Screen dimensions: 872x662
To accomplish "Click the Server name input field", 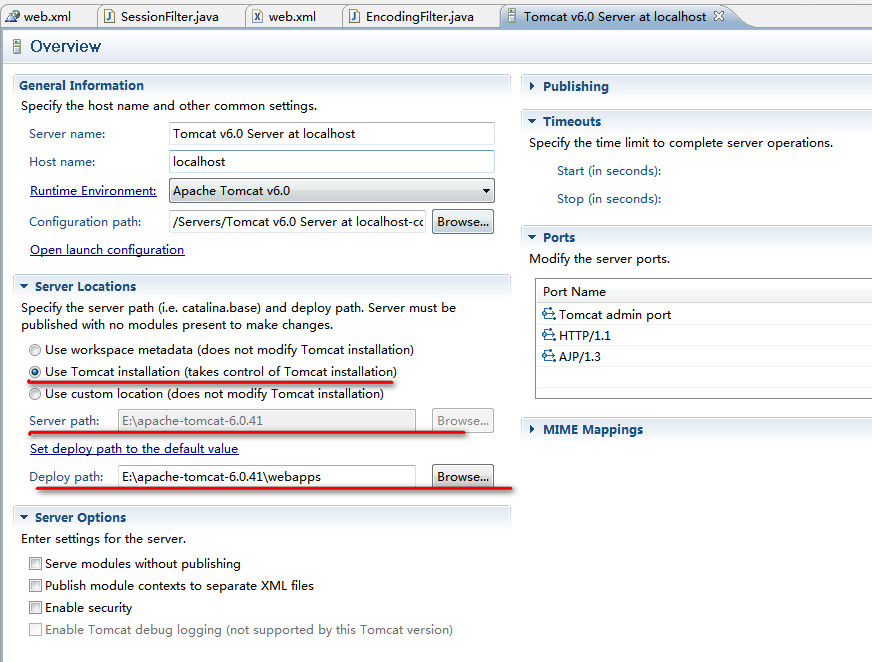I will (331, 134).
